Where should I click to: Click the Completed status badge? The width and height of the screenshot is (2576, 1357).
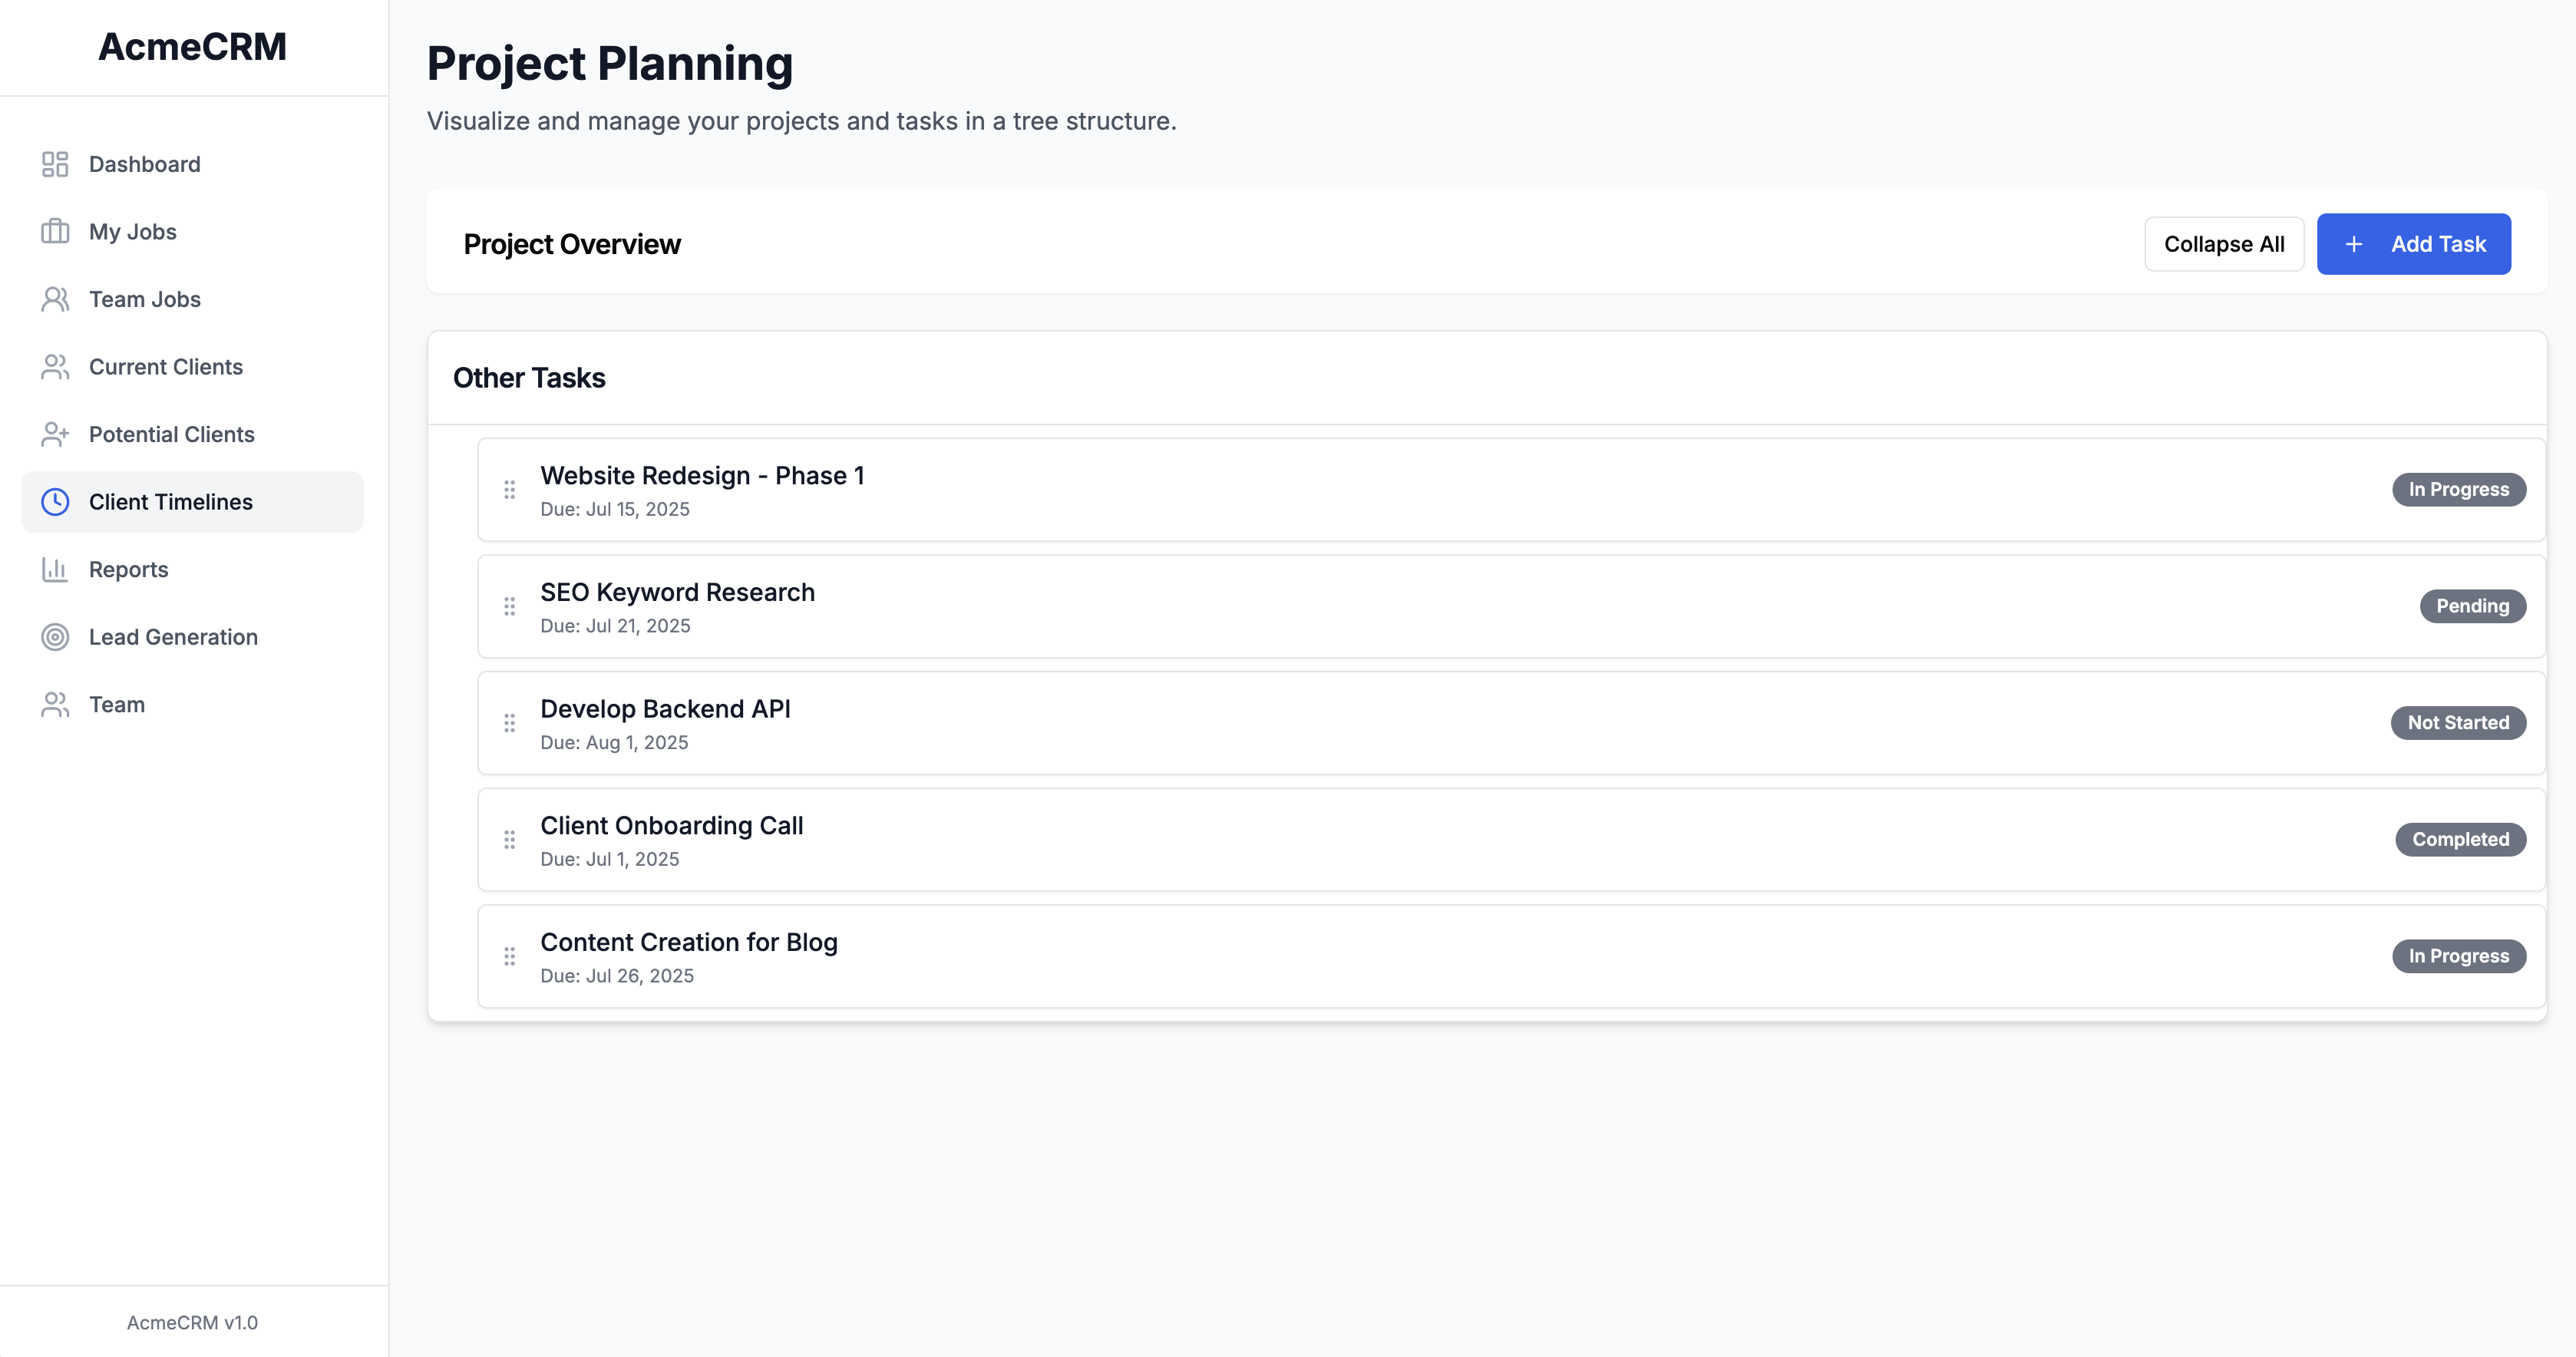2460,839
